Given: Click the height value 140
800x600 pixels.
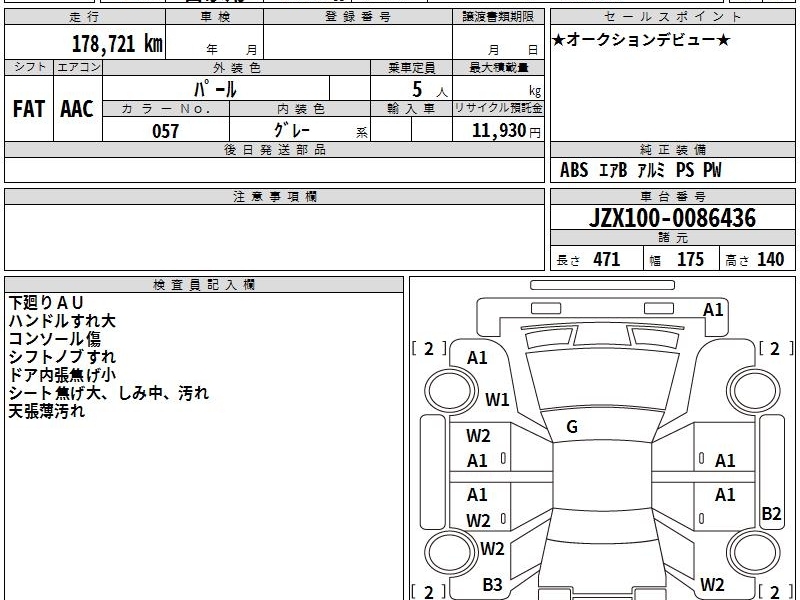Looking at the screenshot, I should (x=770, y=259).
